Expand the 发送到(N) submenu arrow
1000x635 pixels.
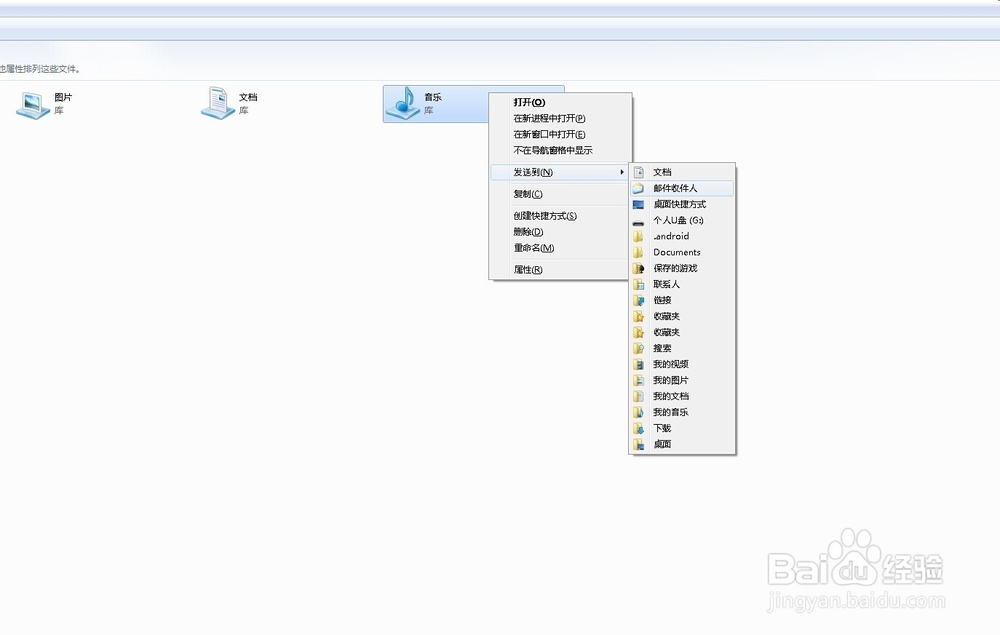tap(621, 172)
